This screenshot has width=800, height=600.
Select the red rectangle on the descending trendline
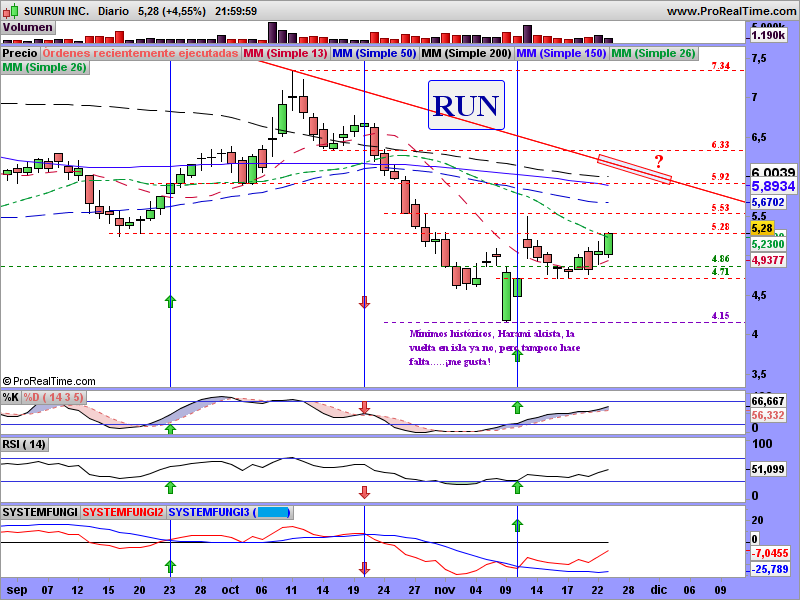tap(634, 169)
